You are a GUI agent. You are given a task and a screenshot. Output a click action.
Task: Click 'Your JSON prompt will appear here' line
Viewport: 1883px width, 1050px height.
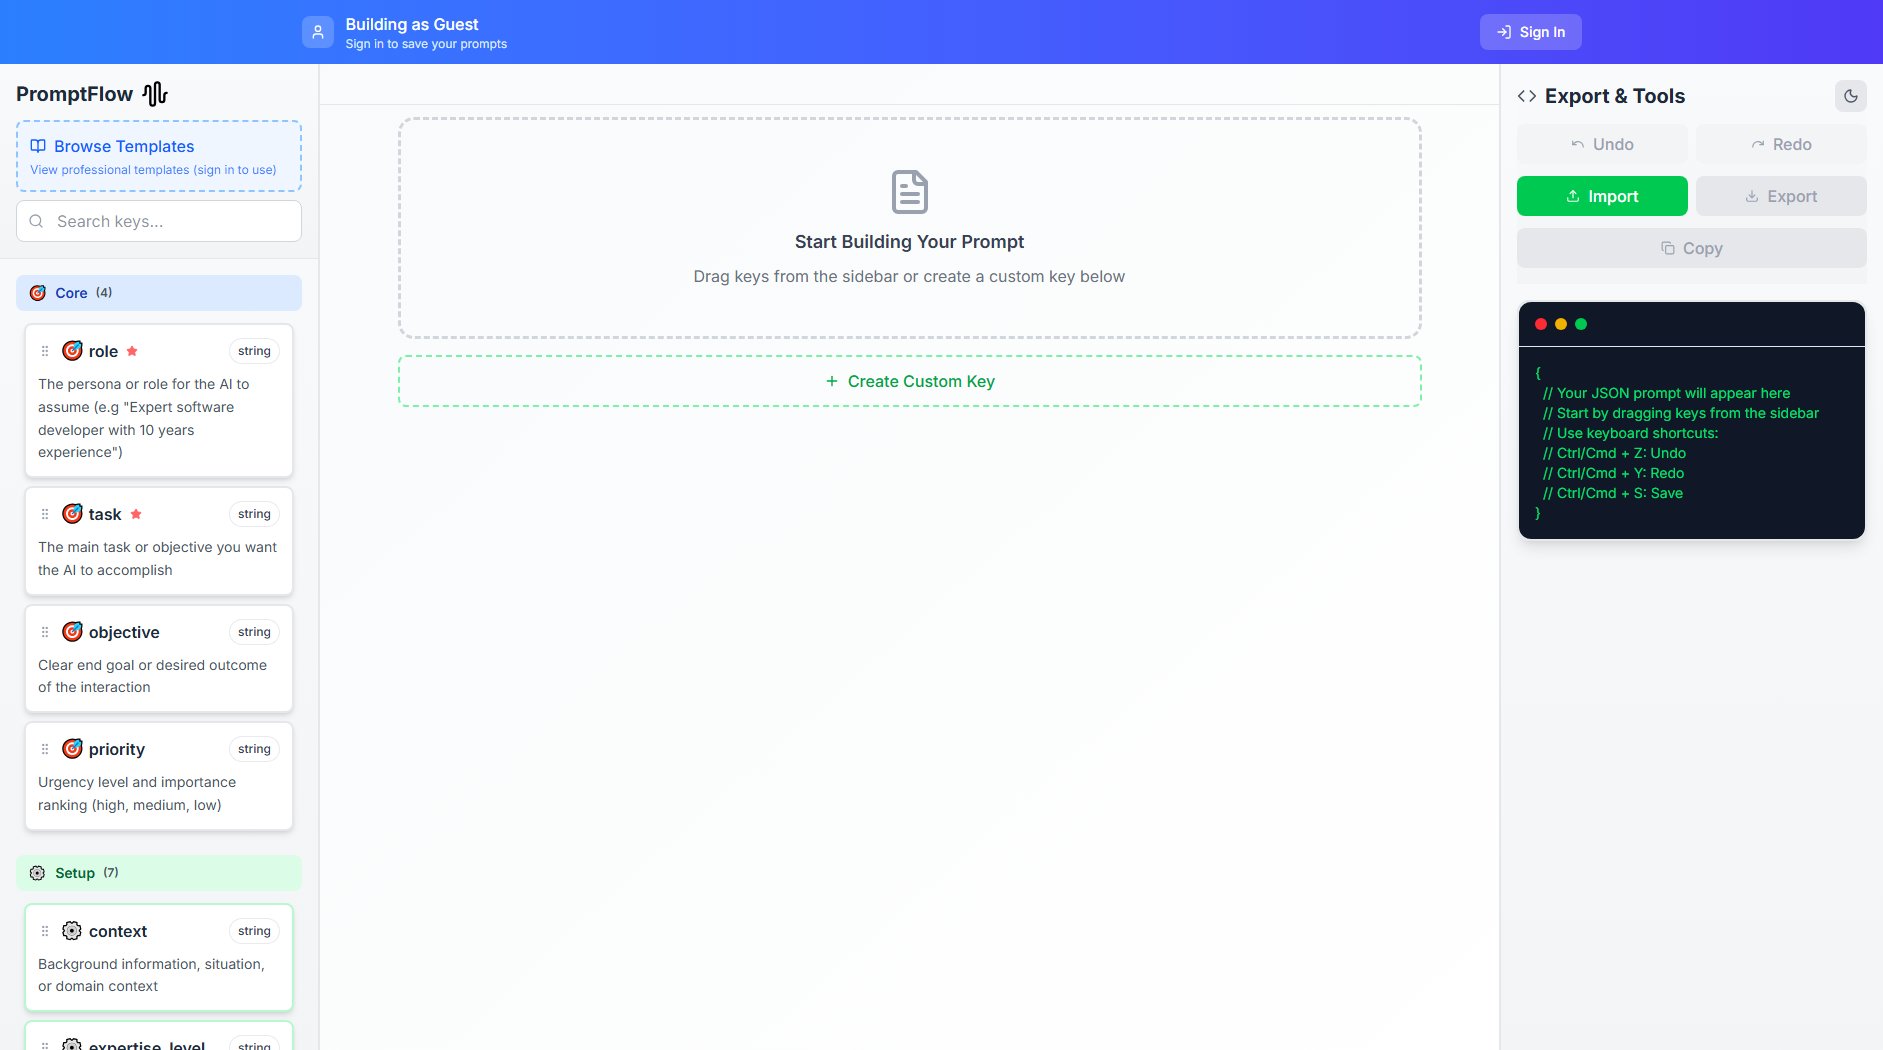tap(1666, 393)
